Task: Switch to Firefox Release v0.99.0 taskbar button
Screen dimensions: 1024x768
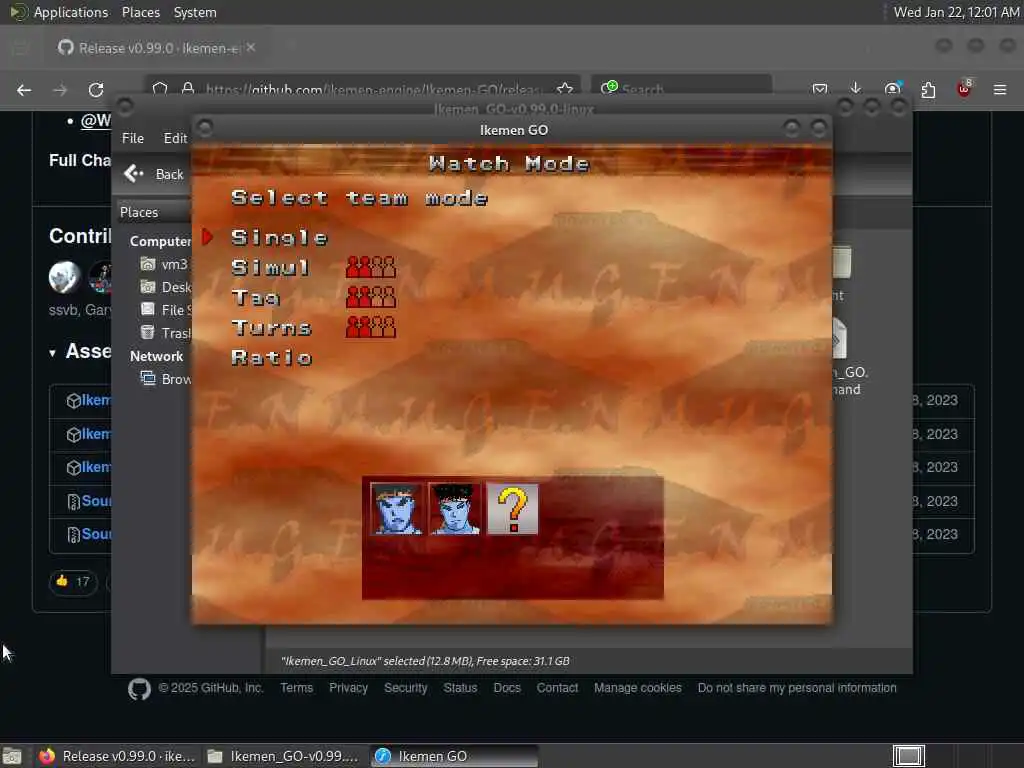Action: coord(118,756)
